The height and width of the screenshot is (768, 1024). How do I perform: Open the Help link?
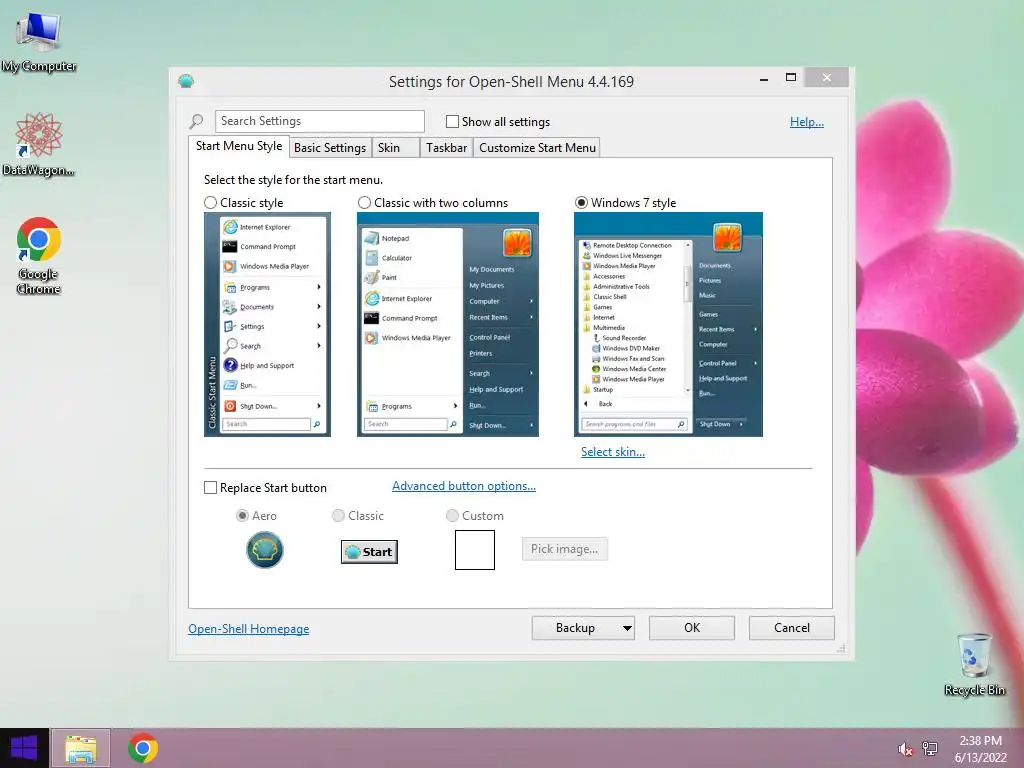pos(807,121)
